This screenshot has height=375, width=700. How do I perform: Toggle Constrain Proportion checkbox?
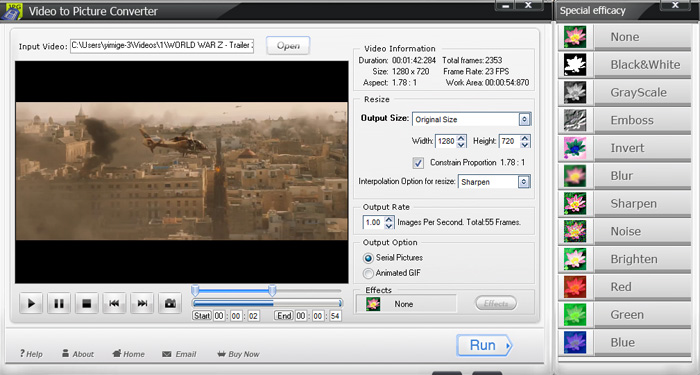(x=418, y=163)
